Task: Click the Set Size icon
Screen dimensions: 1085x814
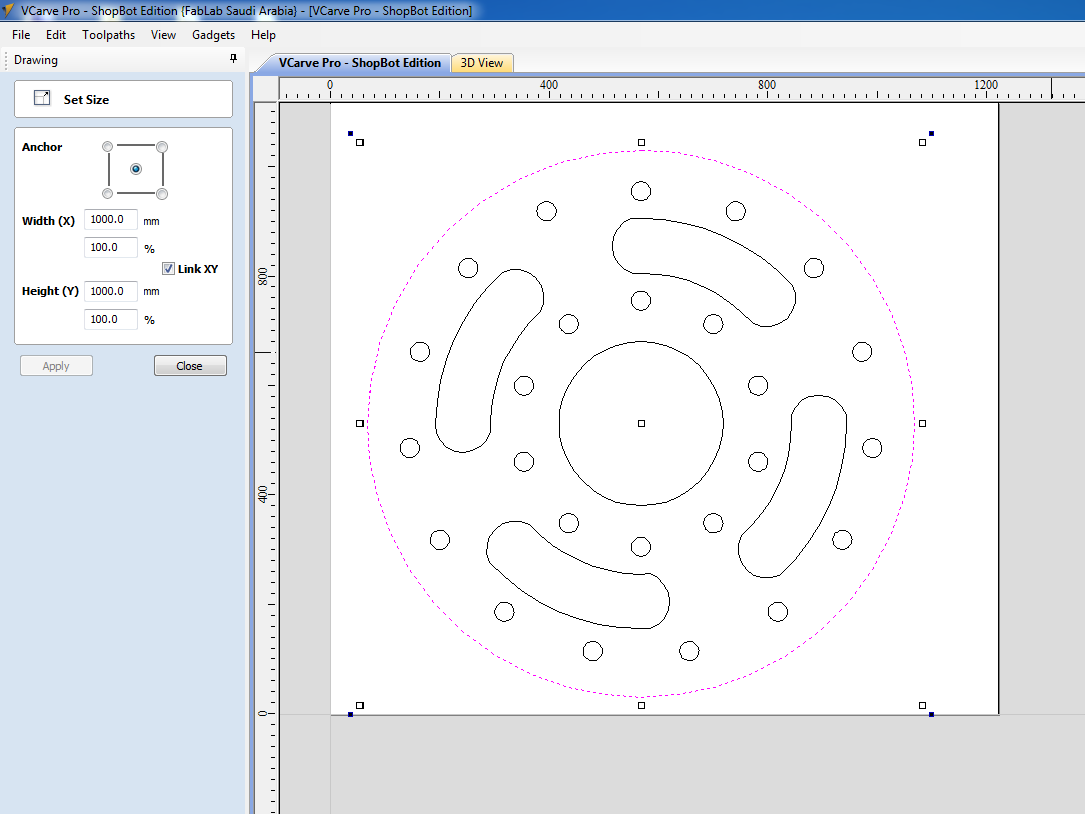Action: click(42, 98)
